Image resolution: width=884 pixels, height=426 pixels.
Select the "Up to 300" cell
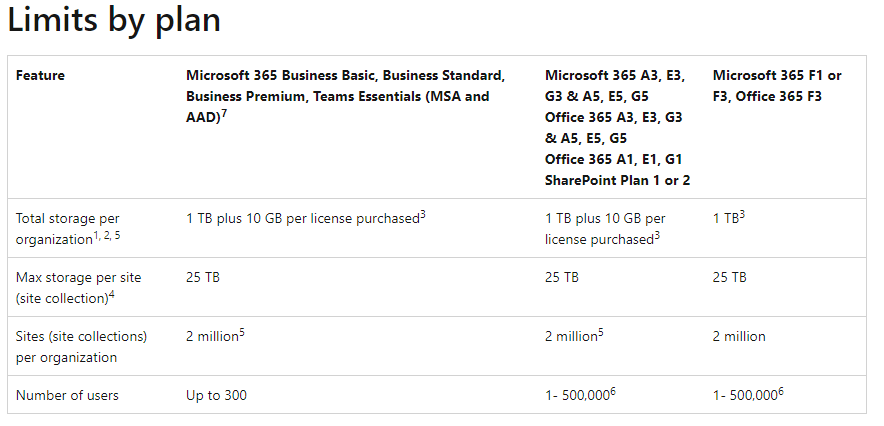coord(216,395)
